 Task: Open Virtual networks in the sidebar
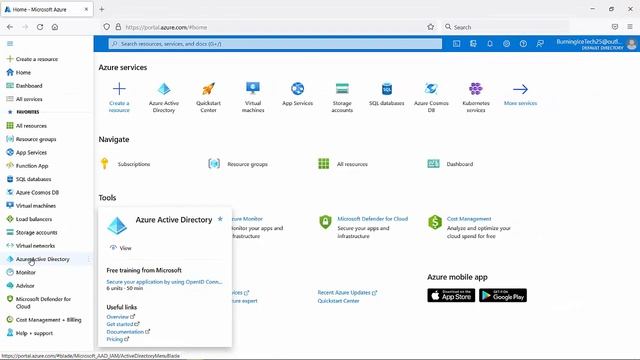click(31, 246)
